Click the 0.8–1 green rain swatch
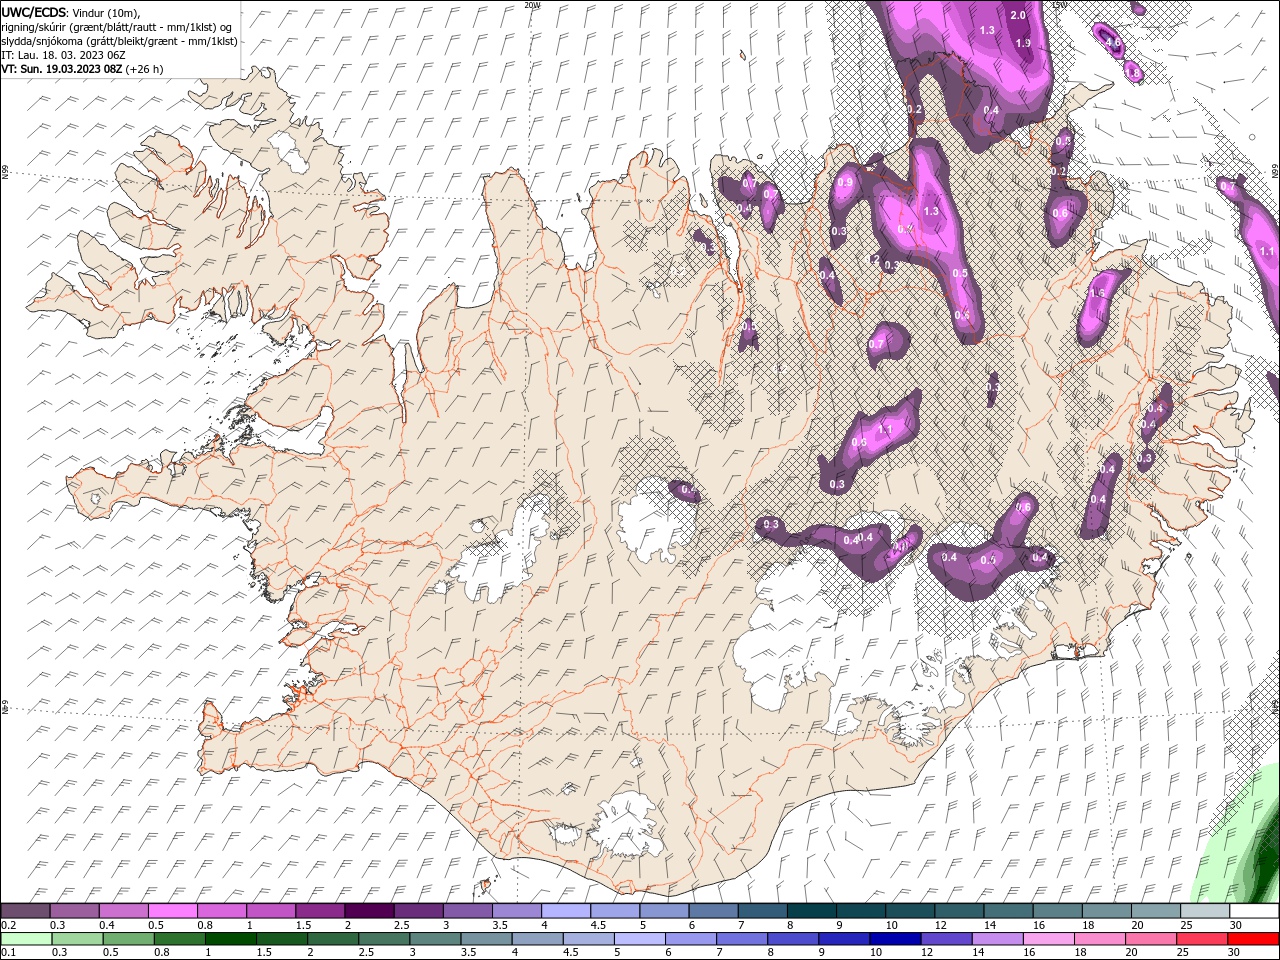Screen dimensions: 1280x960 (179, 938)
